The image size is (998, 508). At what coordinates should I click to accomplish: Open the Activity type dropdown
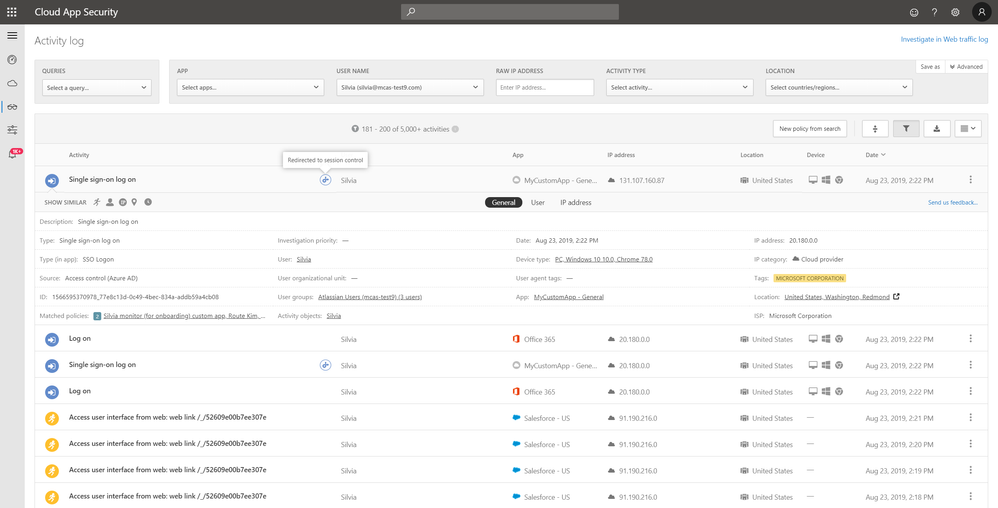680,88
